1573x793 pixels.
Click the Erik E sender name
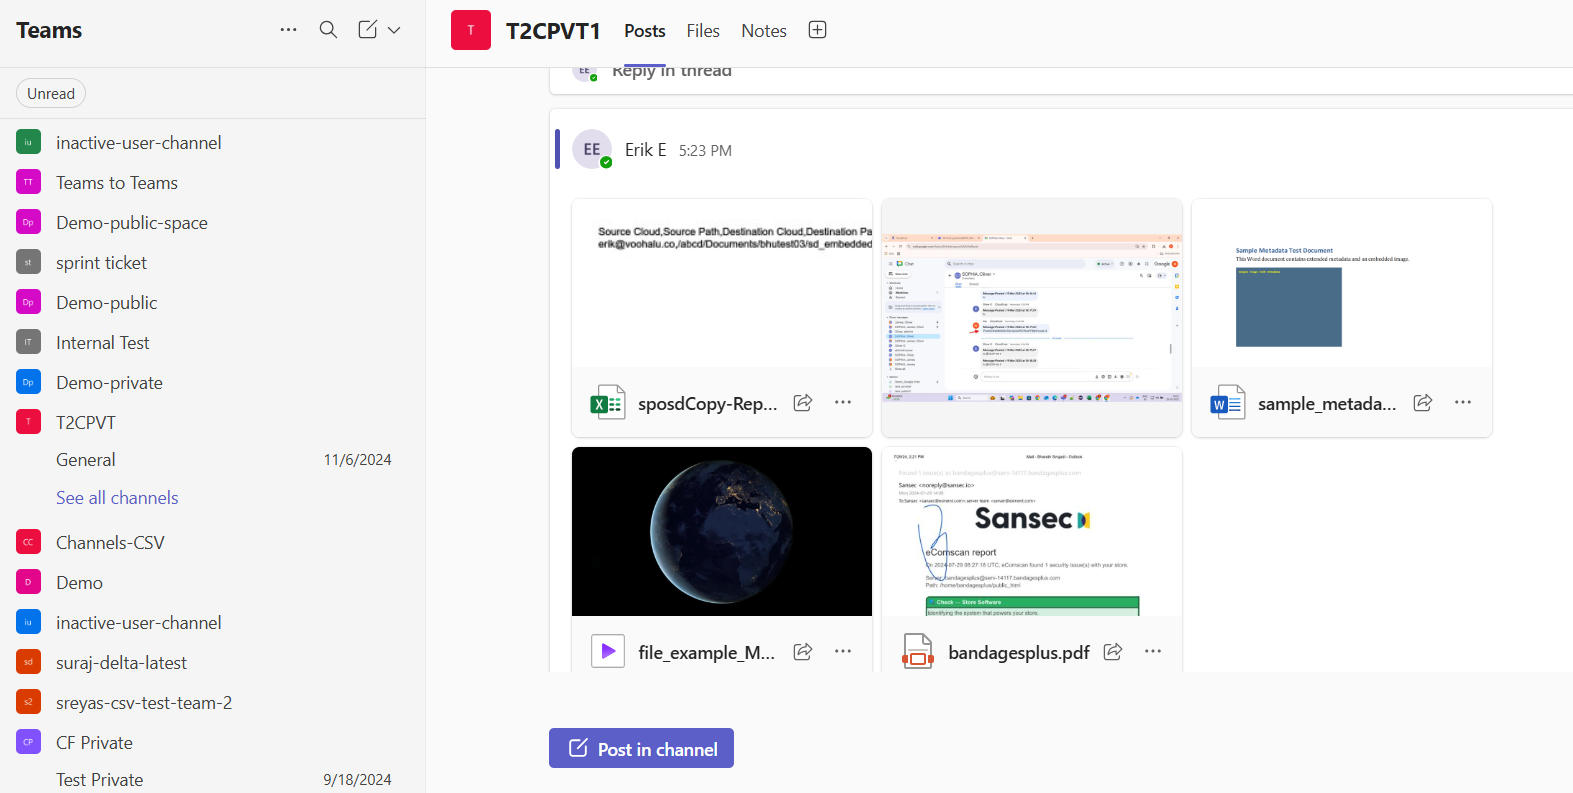point(646,150)
